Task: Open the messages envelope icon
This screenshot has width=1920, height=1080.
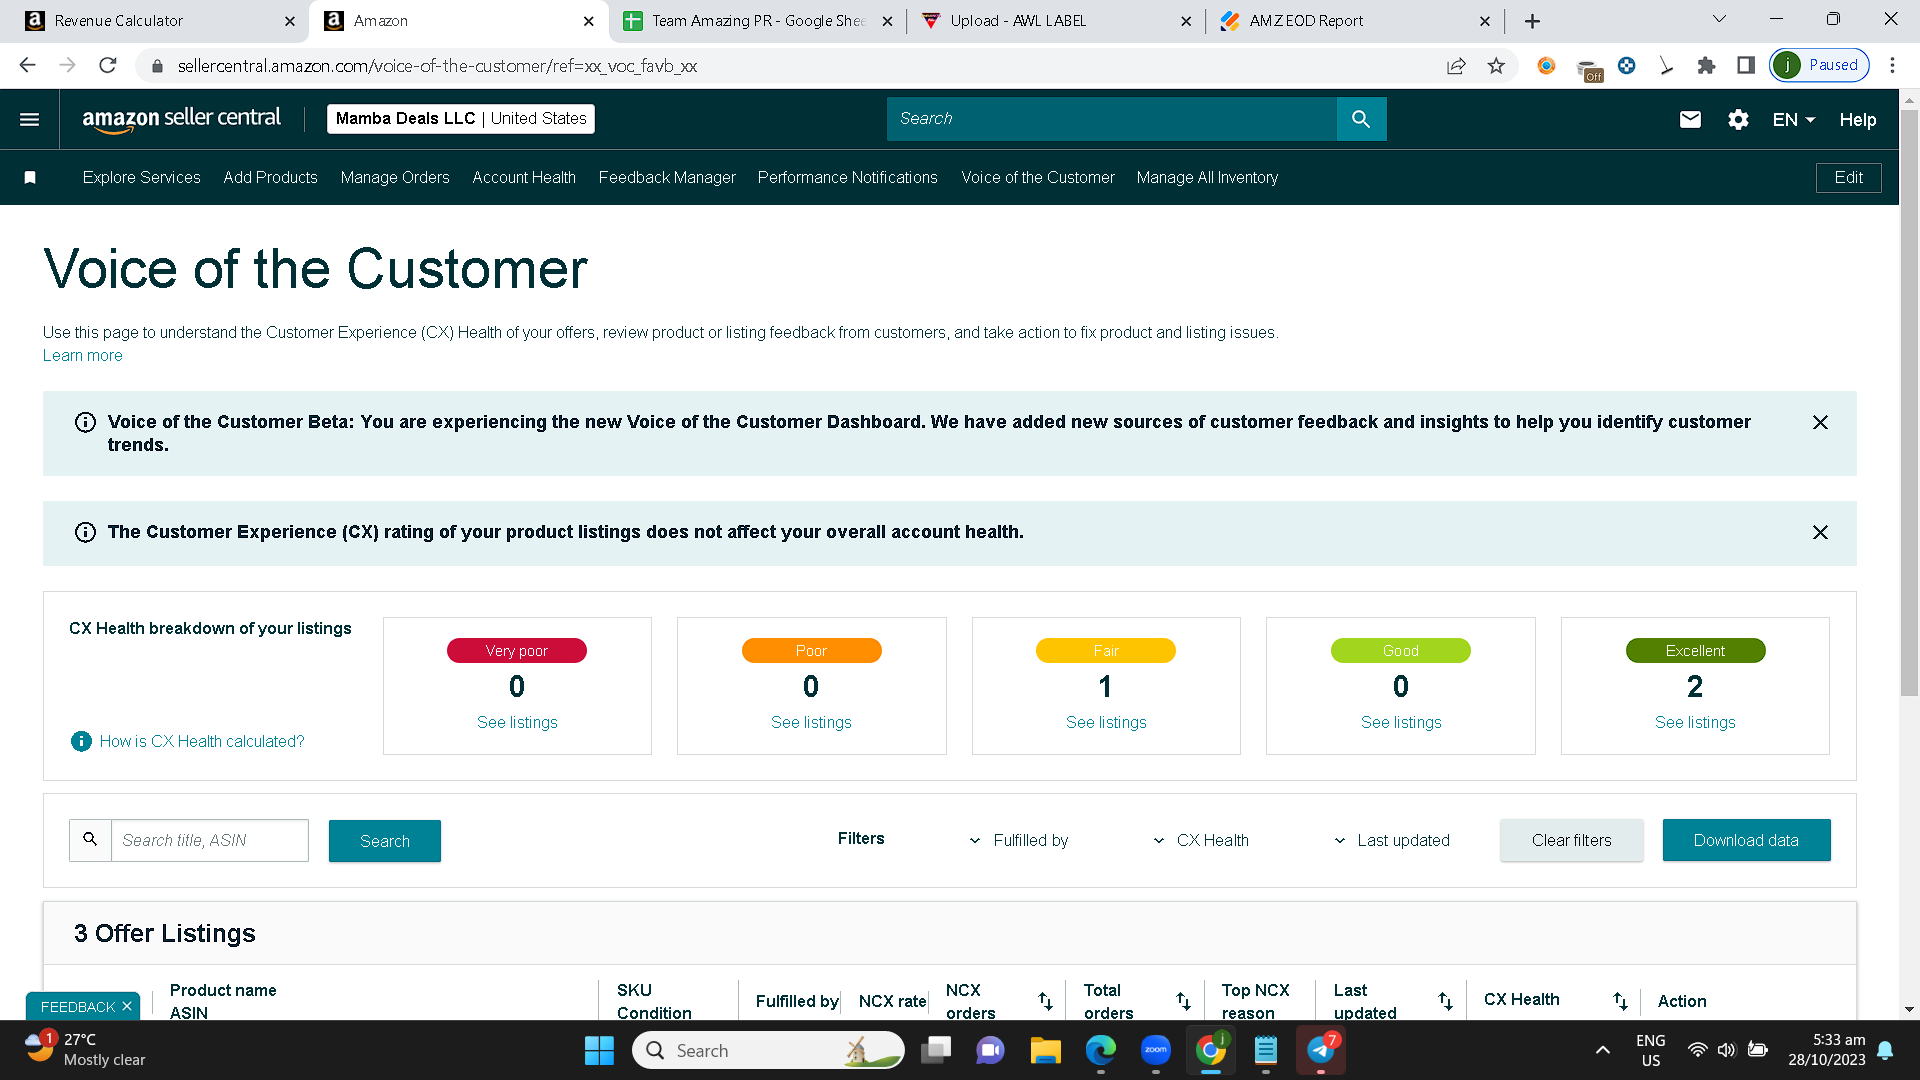Action: (x=1690, y=119)
